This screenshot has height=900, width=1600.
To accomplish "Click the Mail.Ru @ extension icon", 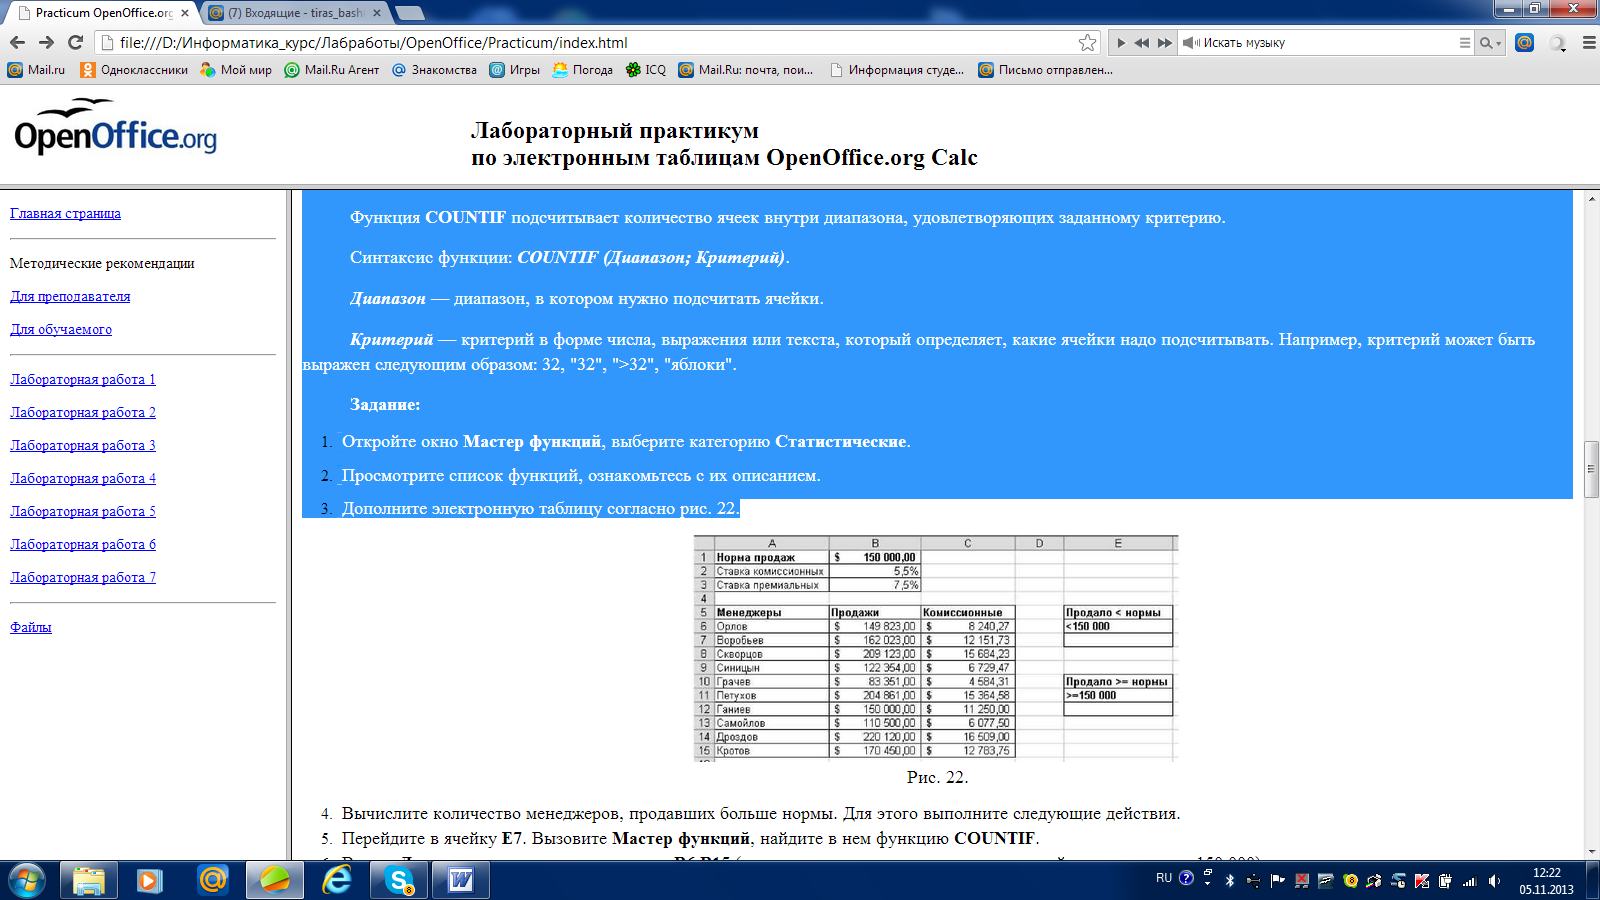I will 1524,42.
